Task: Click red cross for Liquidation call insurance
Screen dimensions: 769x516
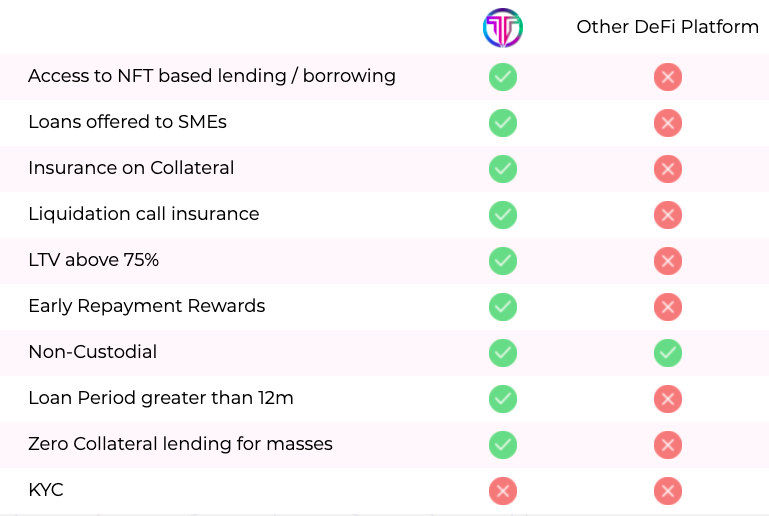Action: [667, 215]
